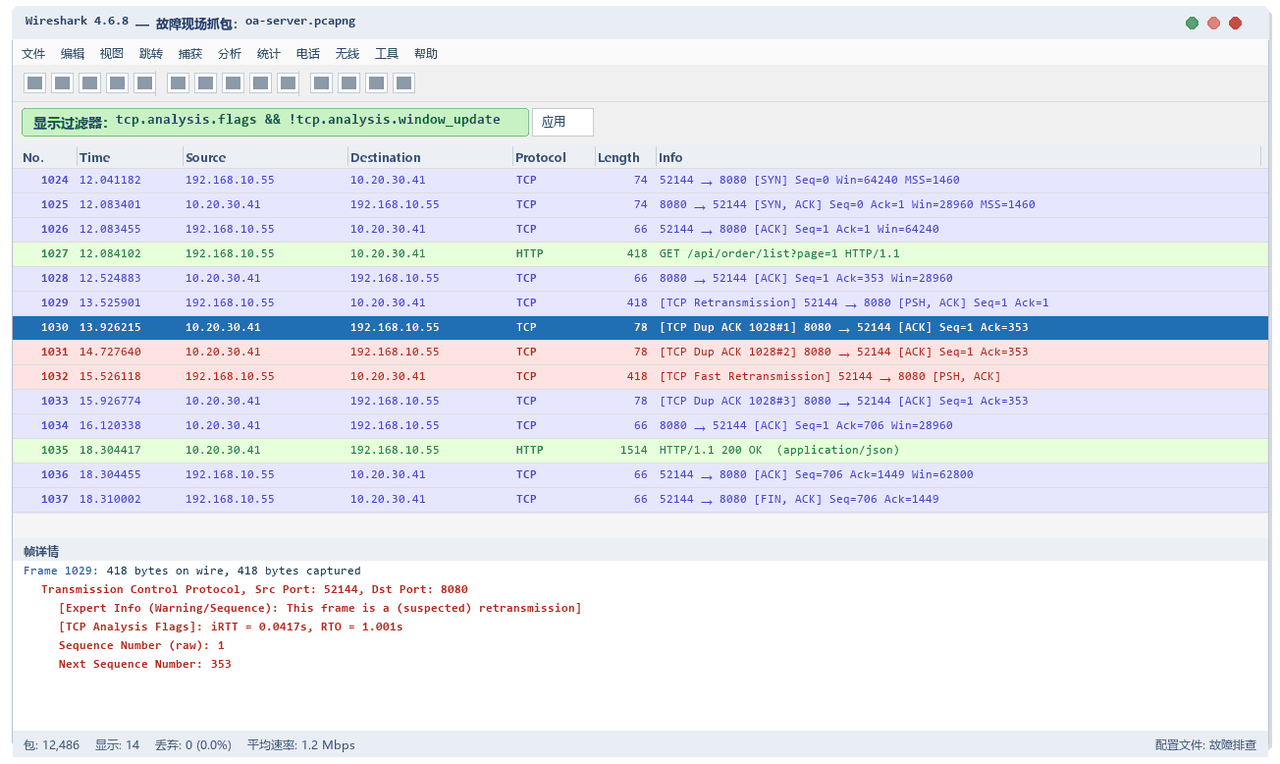The width and height of the screenshot is (1280, 764).
Task: Click the 应用 filter button
Action: click(562, 122)
